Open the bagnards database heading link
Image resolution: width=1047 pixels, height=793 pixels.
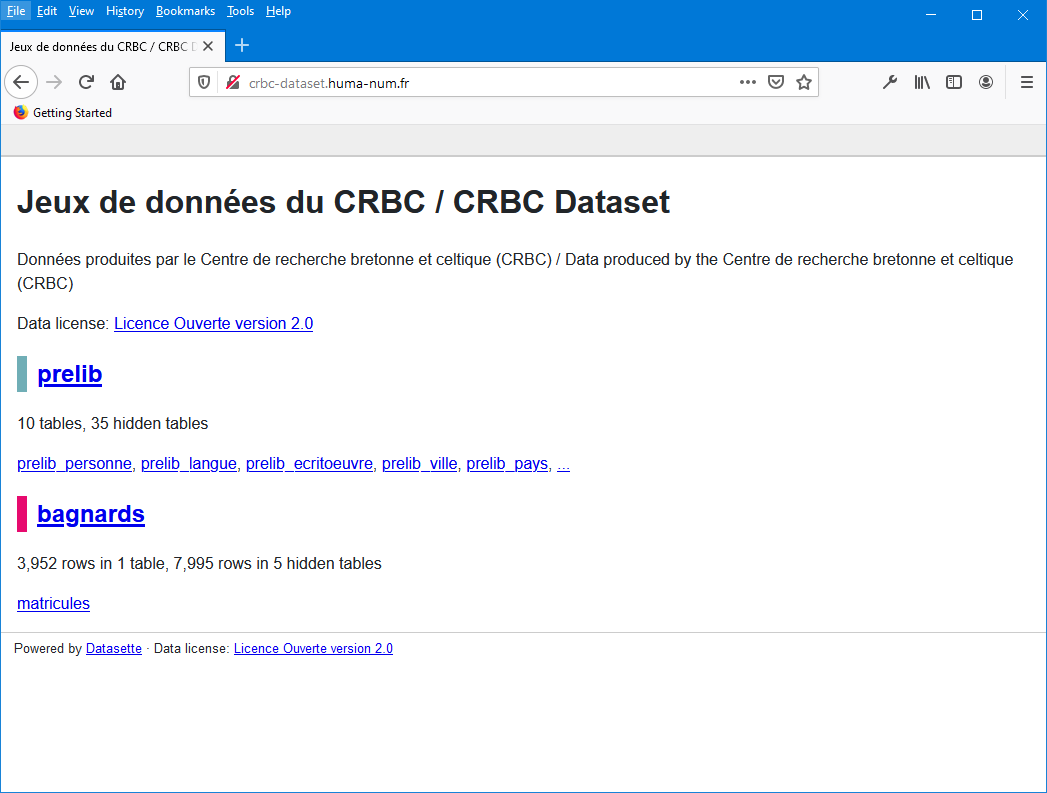click(91, 514)
